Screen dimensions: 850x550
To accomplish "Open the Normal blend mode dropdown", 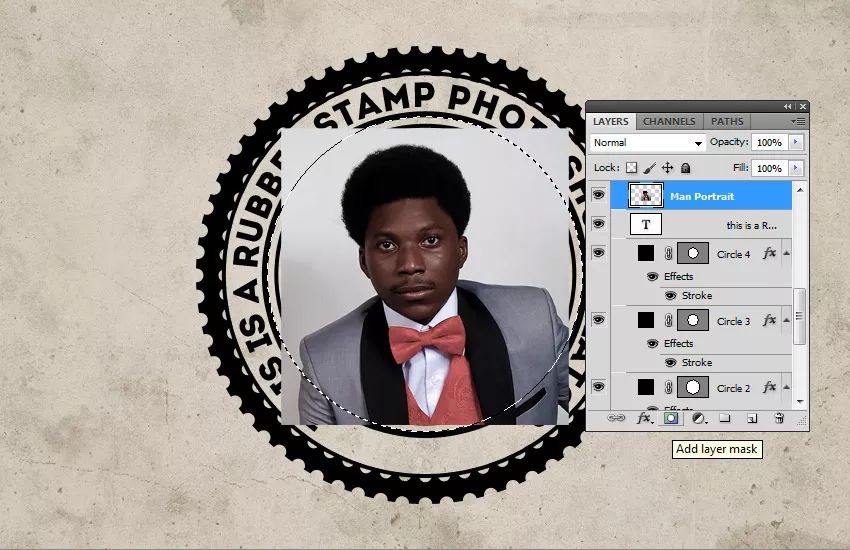I will click(x=648, y=143).
